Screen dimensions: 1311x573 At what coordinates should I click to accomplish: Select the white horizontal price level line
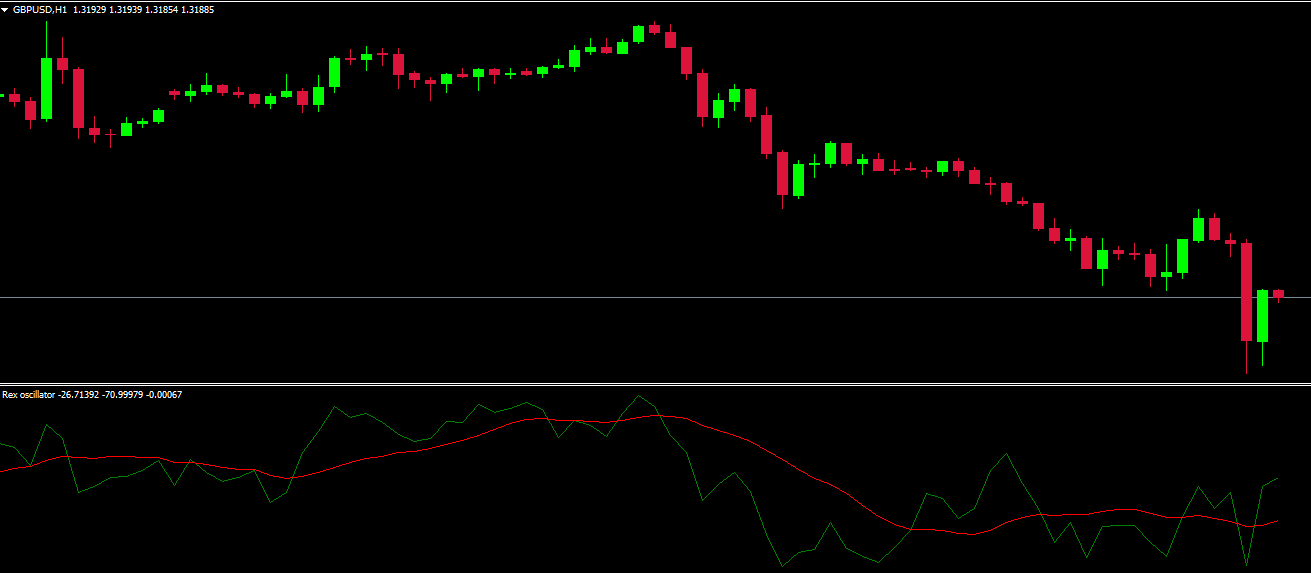click(600, 298)
